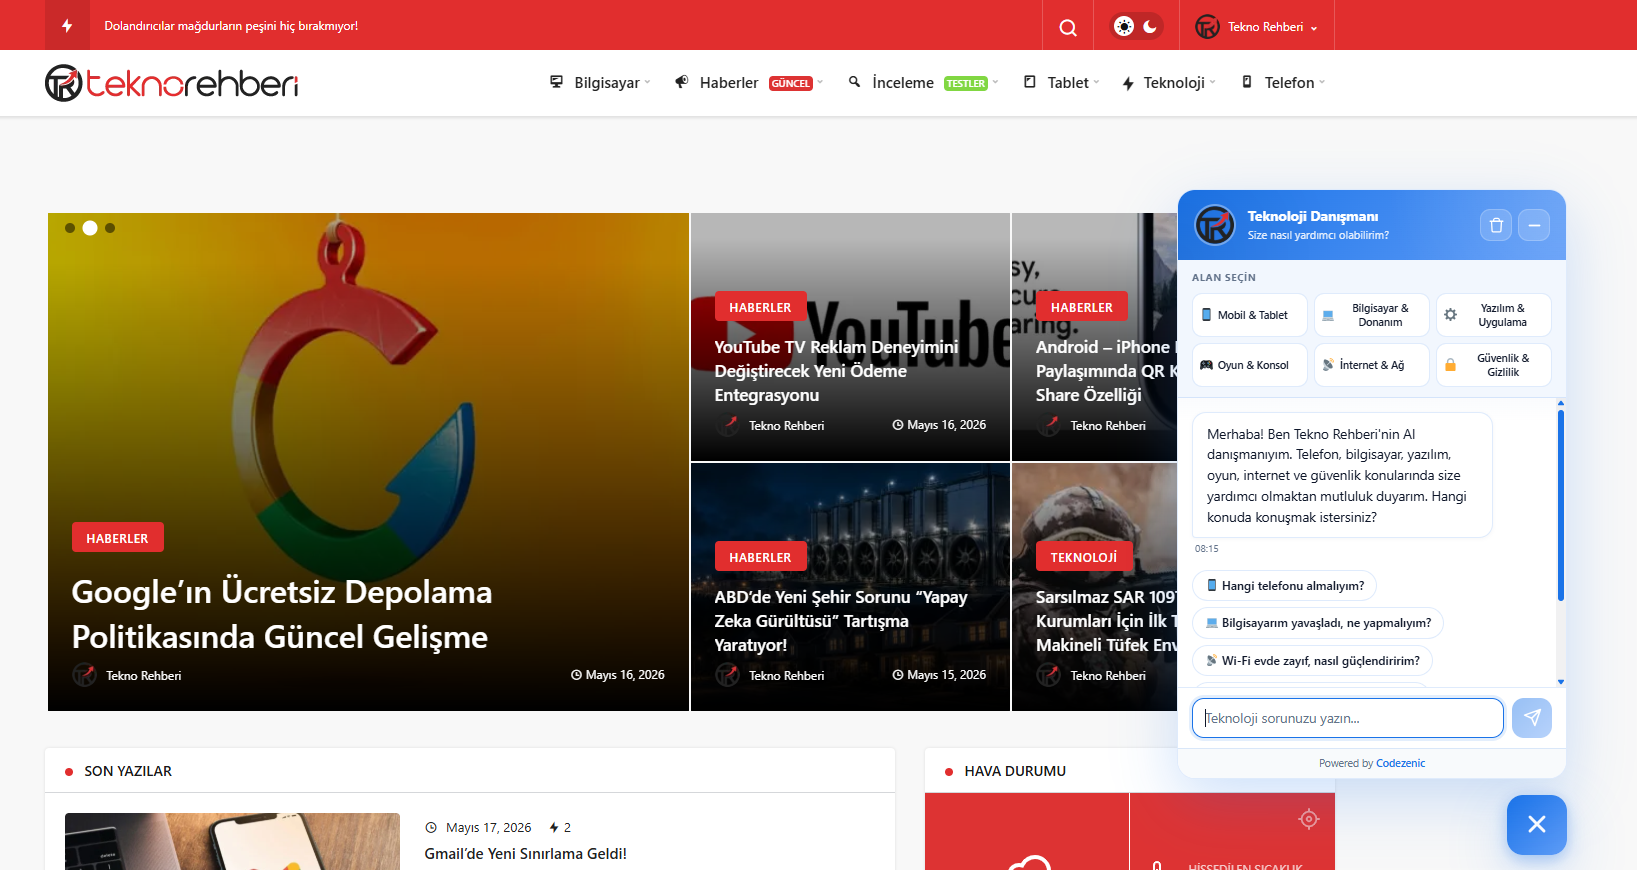Click the TESTLER badge
The height and width of the screenshot is (870, 1637).
coord(966,83)
